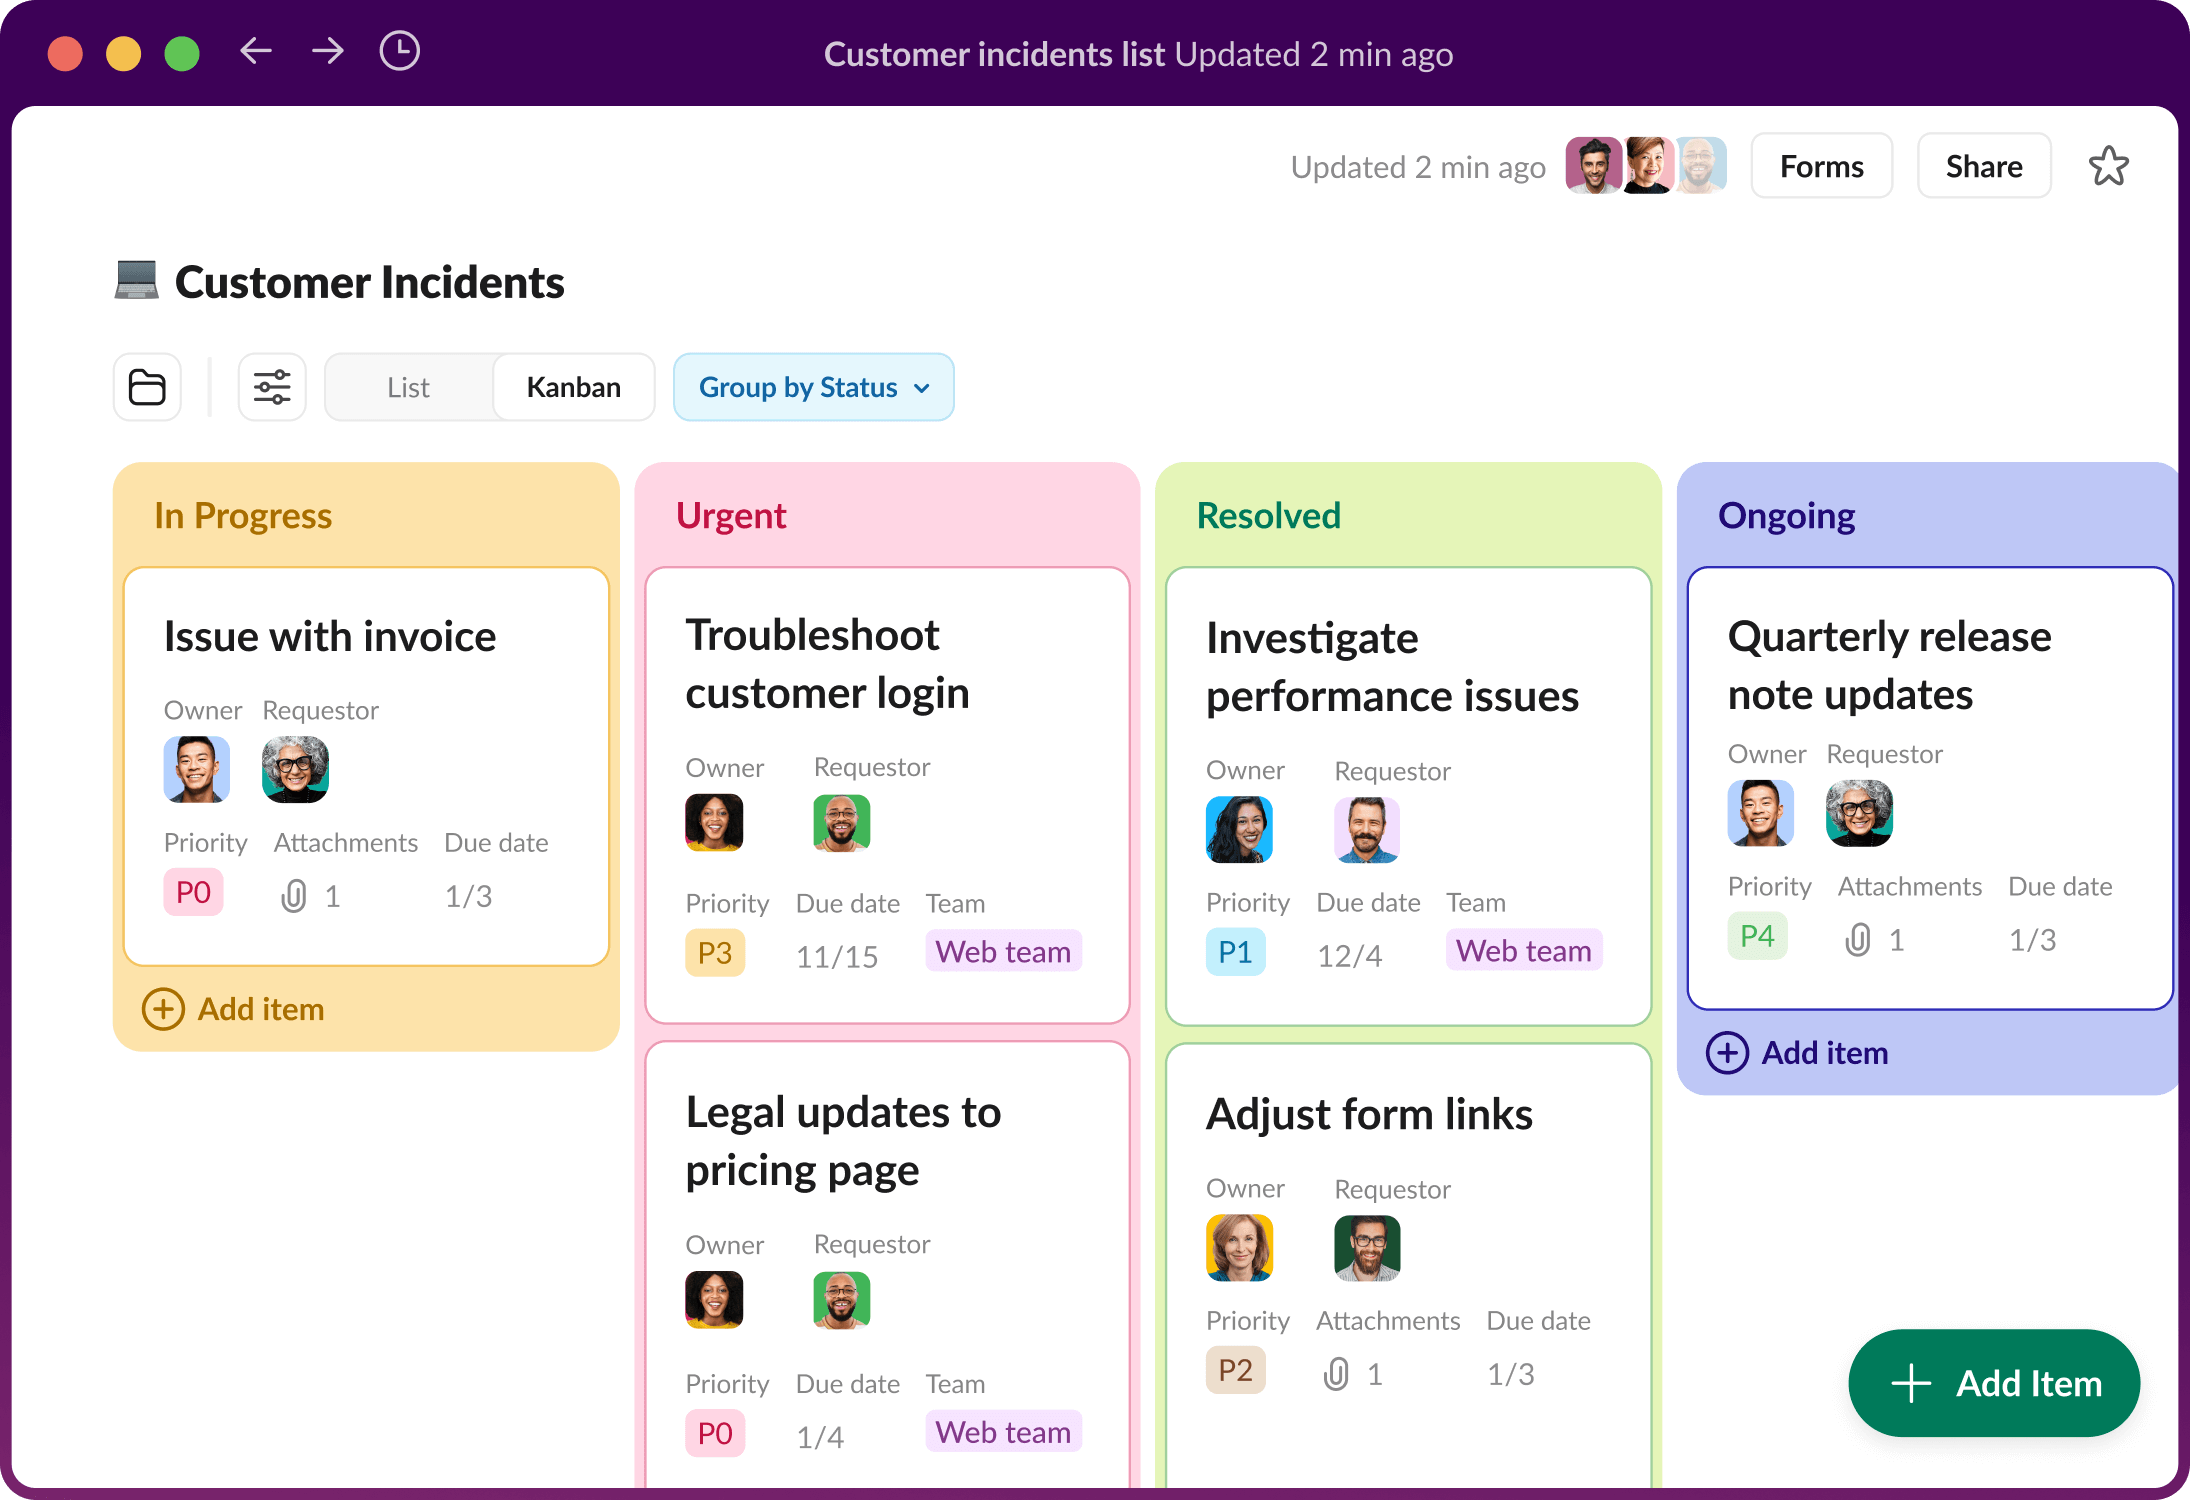Click the attachment paperclip on Issue with invoice
The image size is (2190, 1500).
coord(293,895)
